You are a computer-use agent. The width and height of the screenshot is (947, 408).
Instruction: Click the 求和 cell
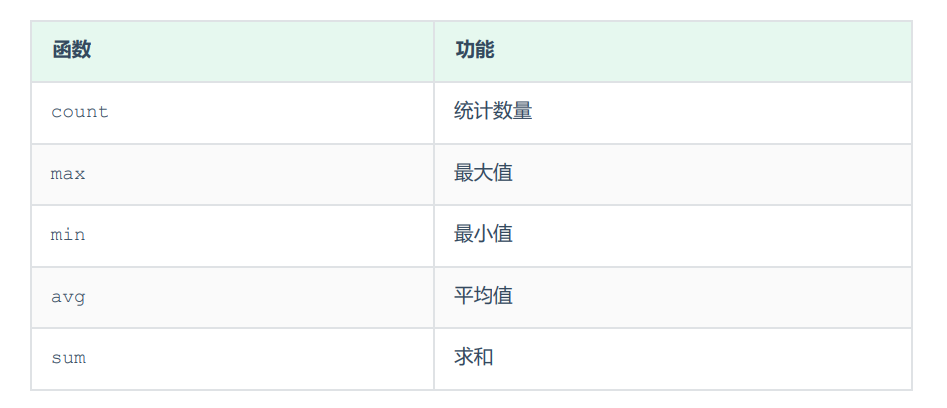pyautogui.click(x=473, y=358)
